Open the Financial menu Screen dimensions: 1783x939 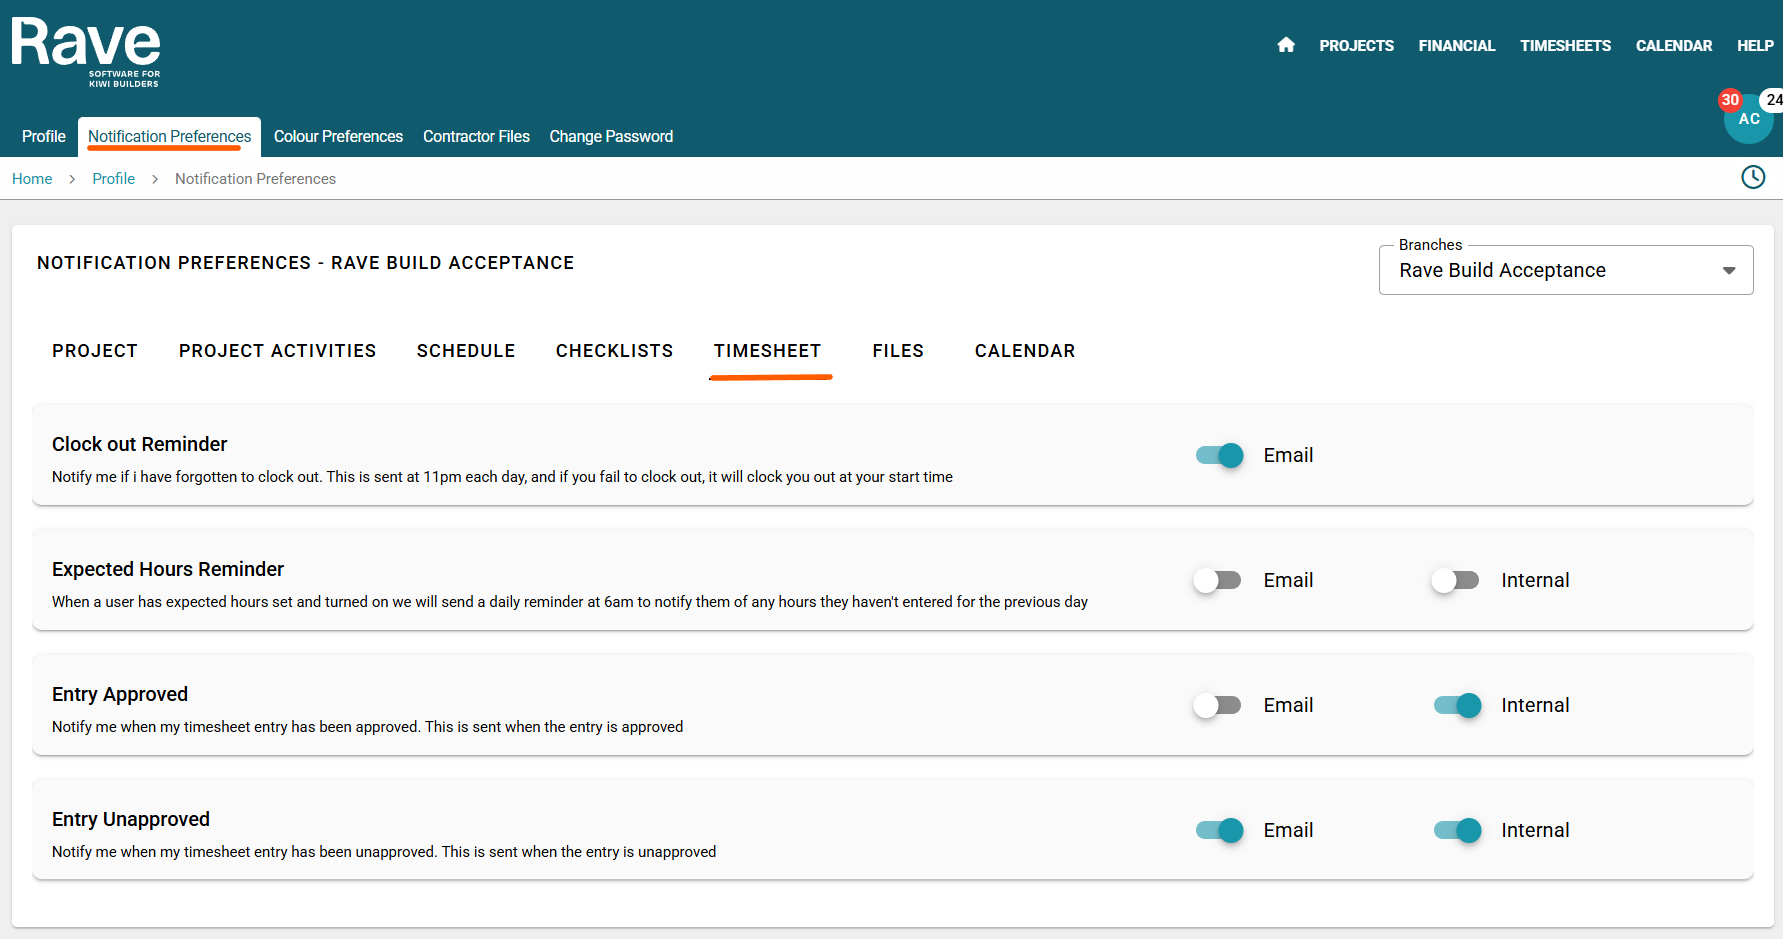pos(1457,45)
